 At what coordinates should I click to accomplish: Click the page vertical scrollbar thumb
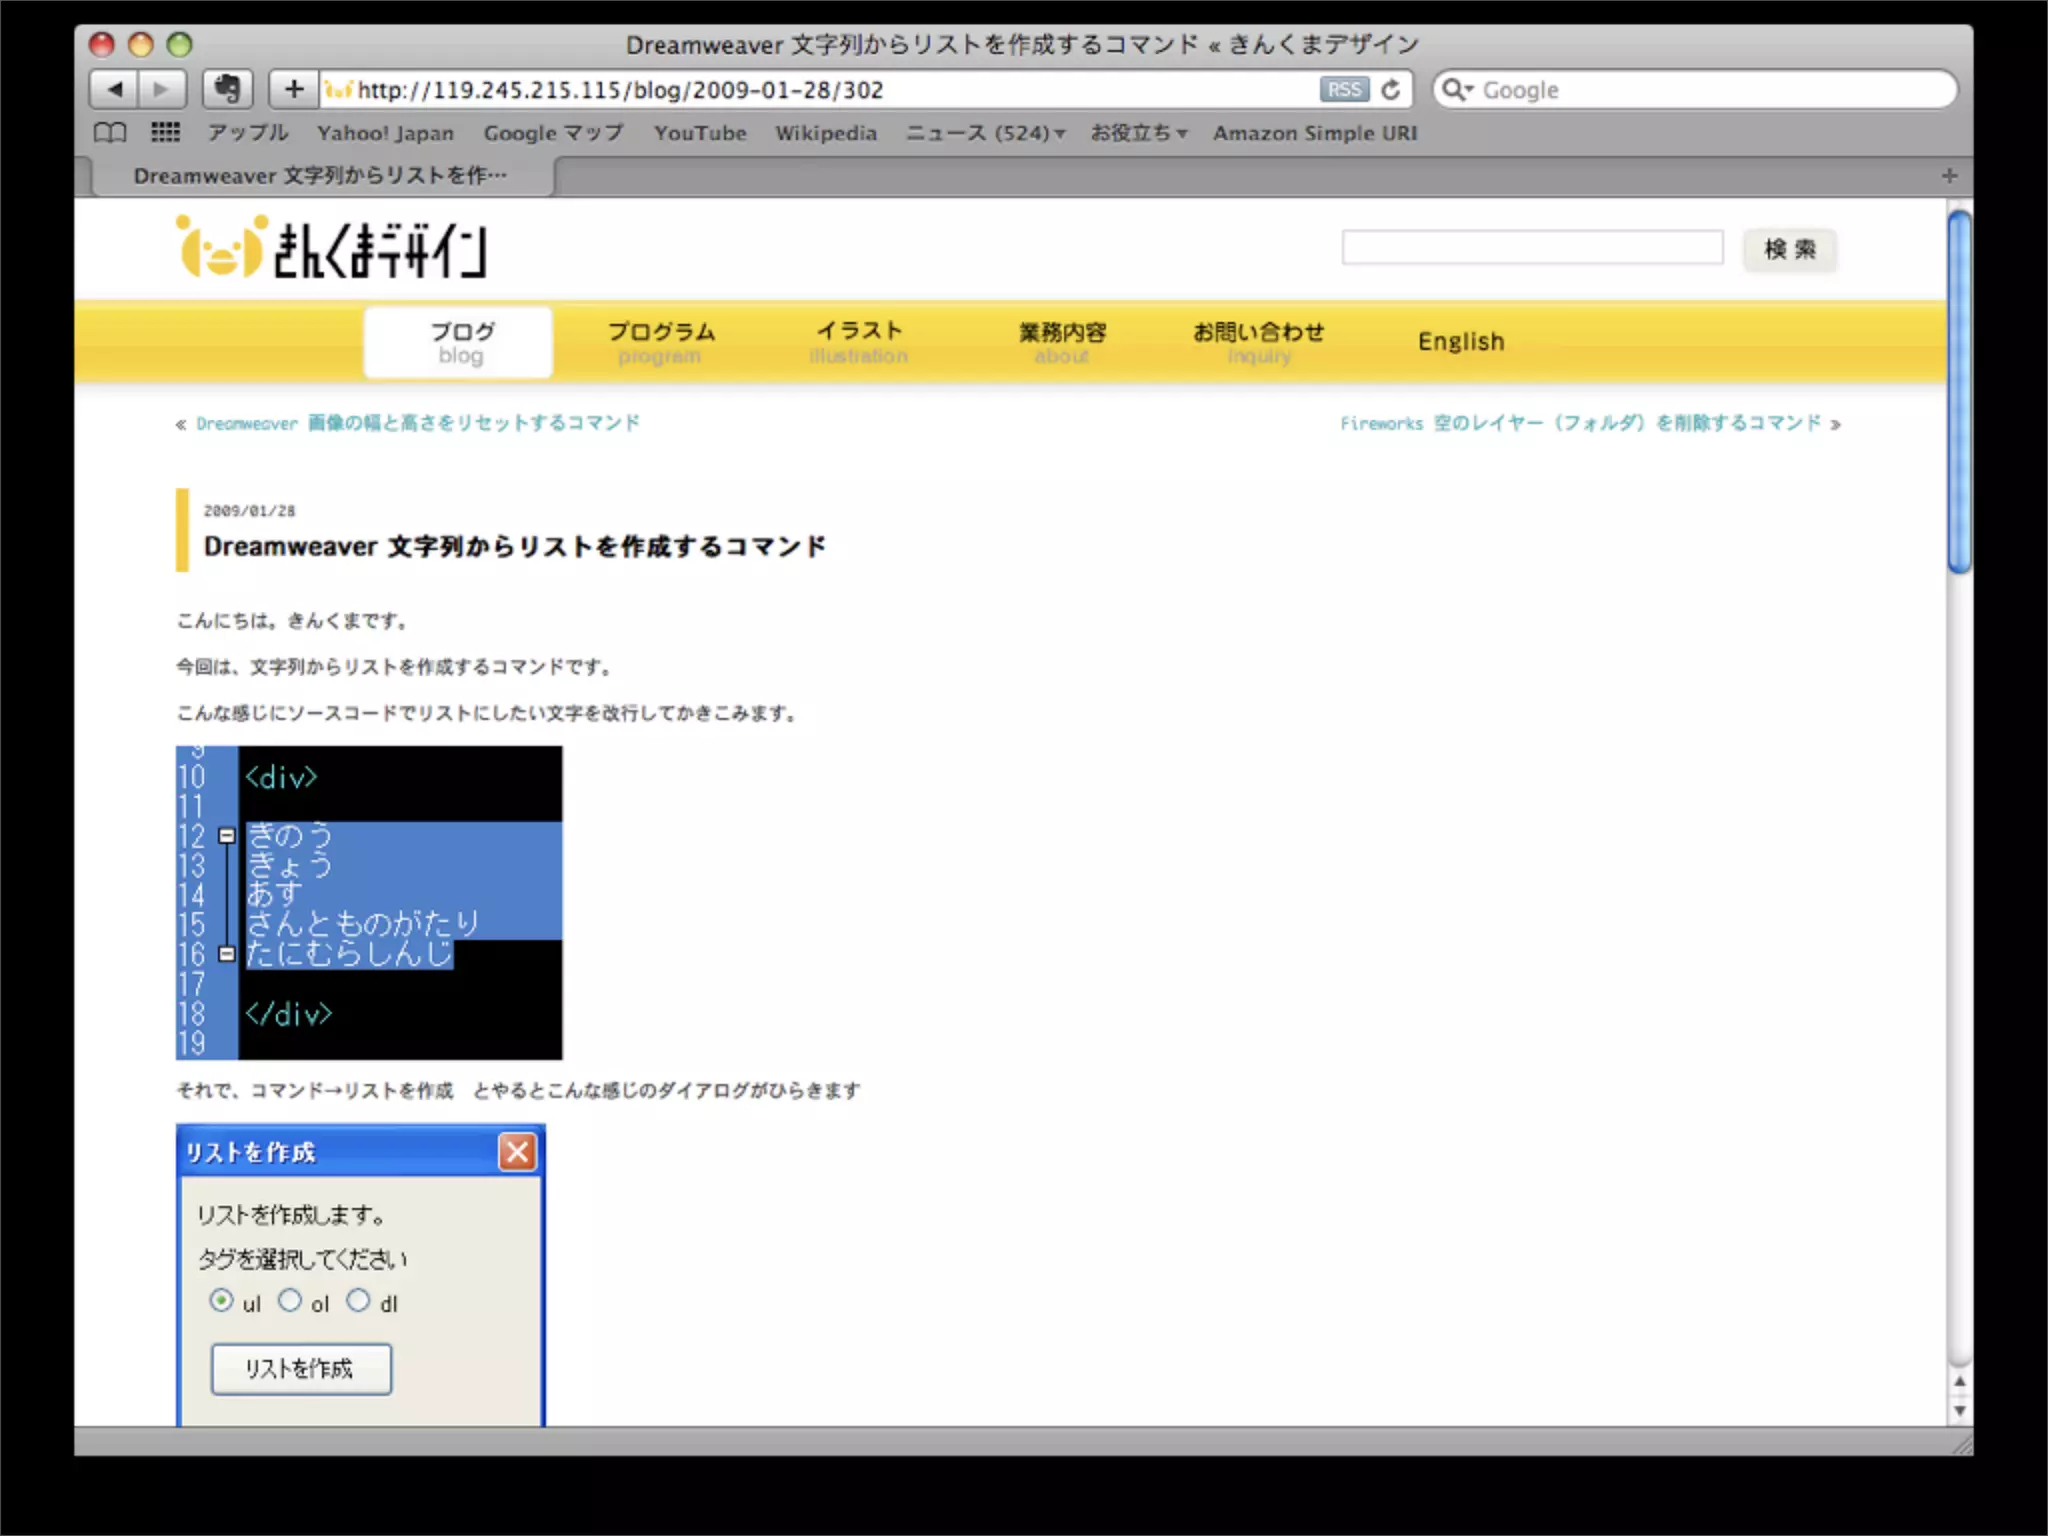(x=1959, y=390)
